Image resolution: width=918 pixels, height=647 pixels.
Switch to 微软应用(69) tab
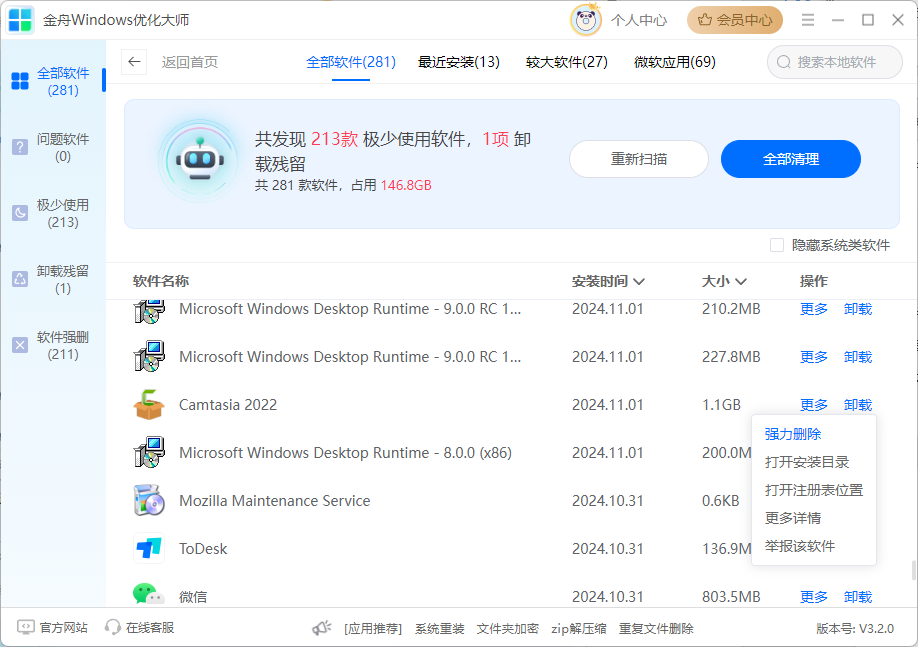pos(674,62)
